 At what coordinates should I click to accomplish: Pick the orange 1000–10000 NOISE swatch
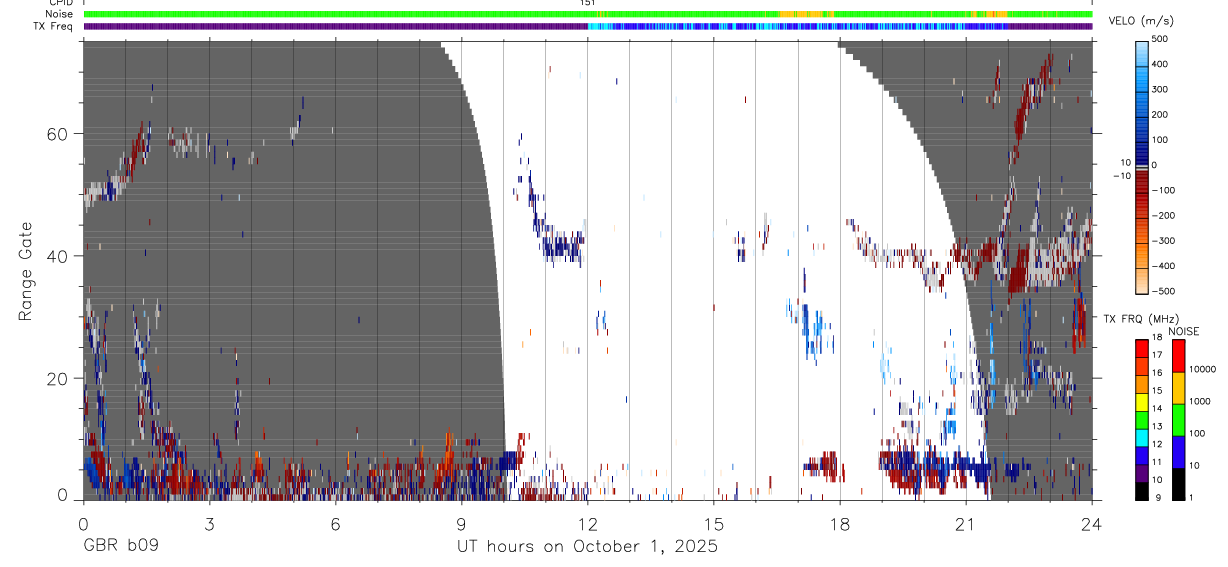point(1178,388)
